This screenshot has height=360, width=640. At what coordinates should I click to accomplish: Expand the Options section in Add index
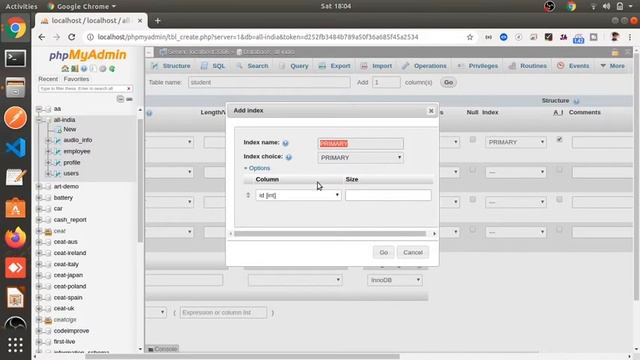[257, 168]
